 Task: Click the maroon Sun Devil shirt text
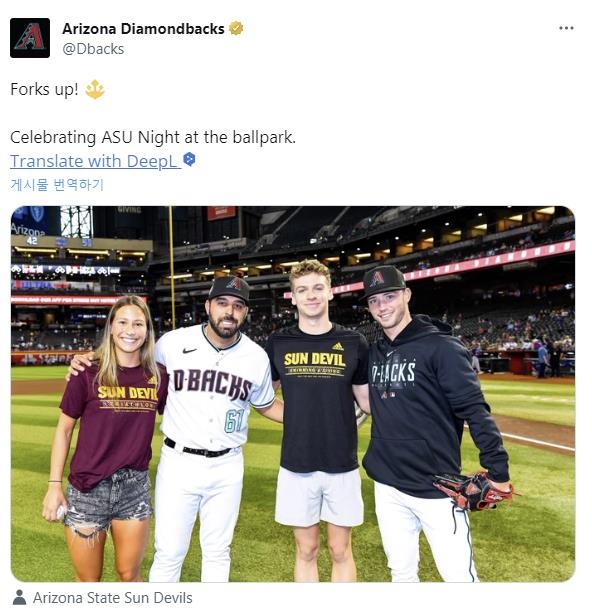(128, 393)
